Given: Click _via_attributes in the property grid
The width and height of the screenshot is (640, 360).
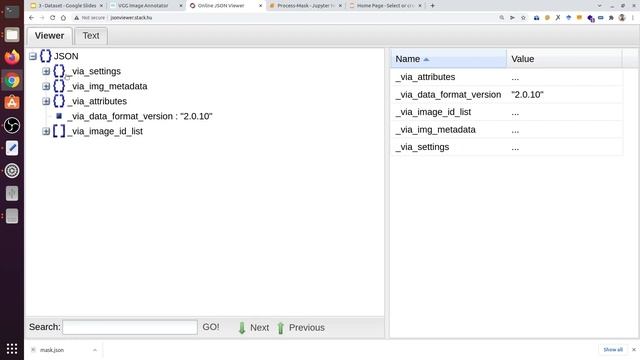Looking at the screenshot, I should point(425,77).
